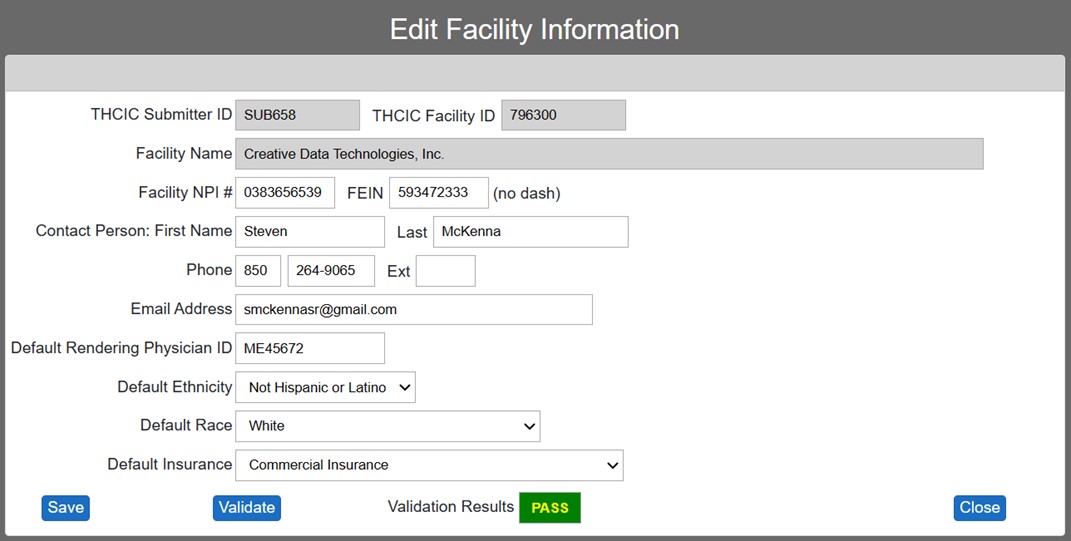Click the green PASS validation indicator
Image resolution: width=1071 pixels, height=541 pixels.
[550, 508]
